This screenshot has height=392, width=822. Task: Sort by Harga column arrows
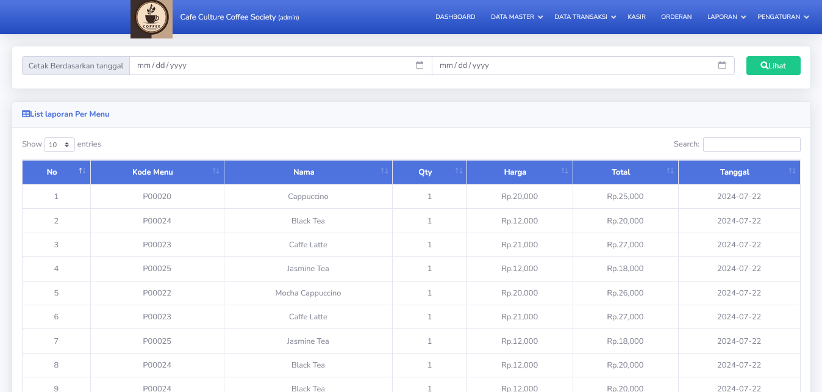pyautogui.click(x=565, y=171)
